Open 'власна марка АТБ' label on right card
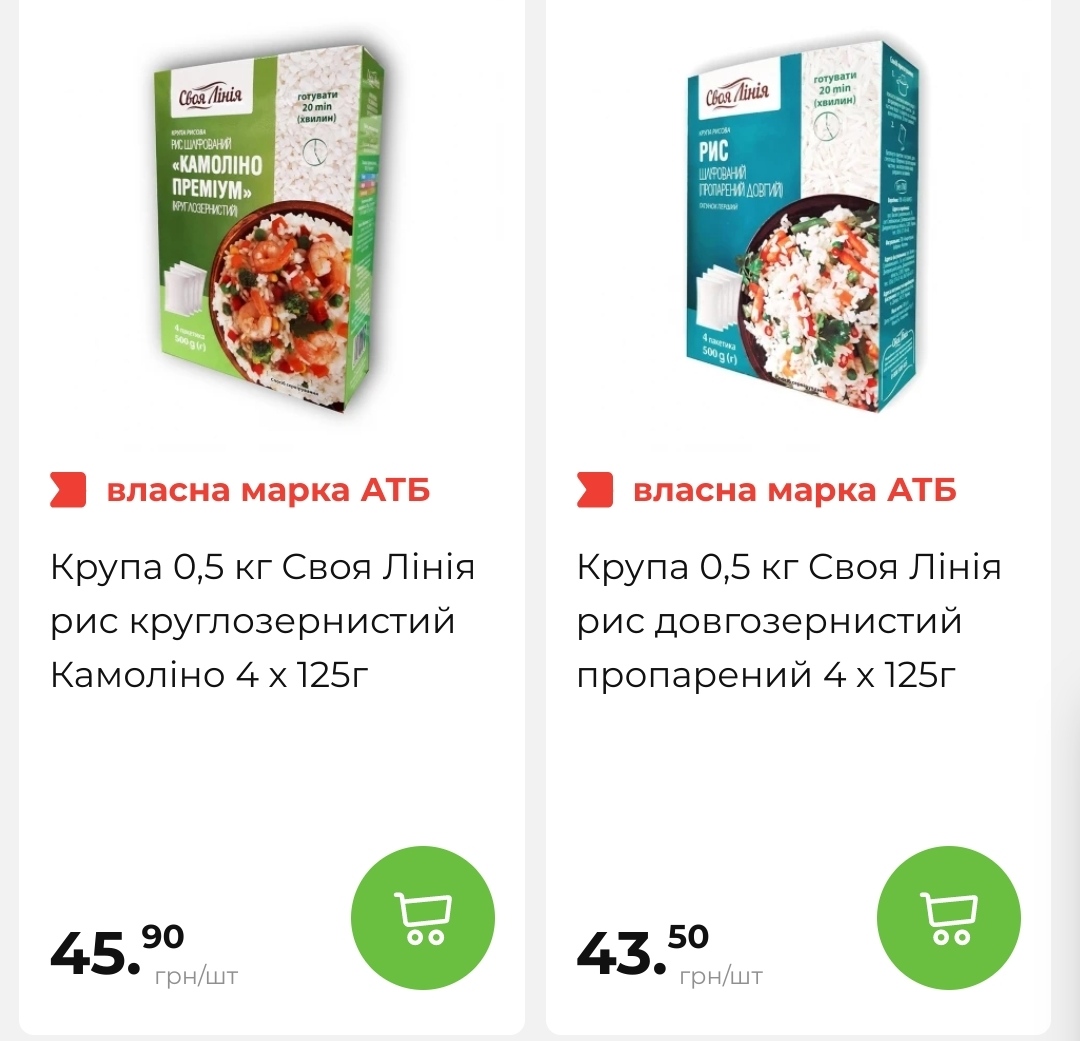 pyautogui.click(x=795, y=491)
